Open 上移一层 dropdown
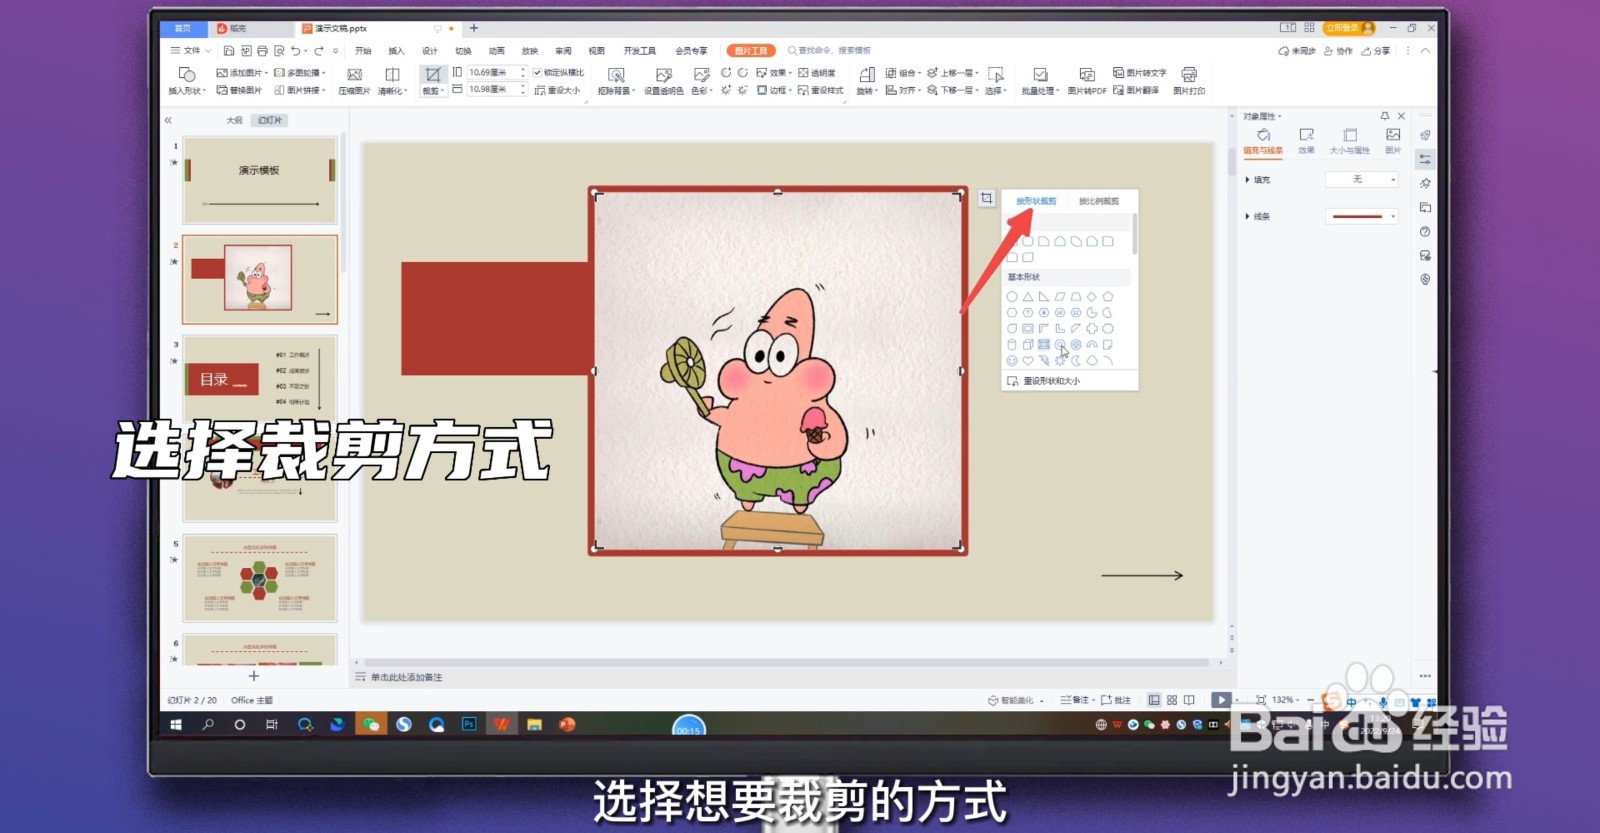The image size is (1600, 833). click(953, 73)
